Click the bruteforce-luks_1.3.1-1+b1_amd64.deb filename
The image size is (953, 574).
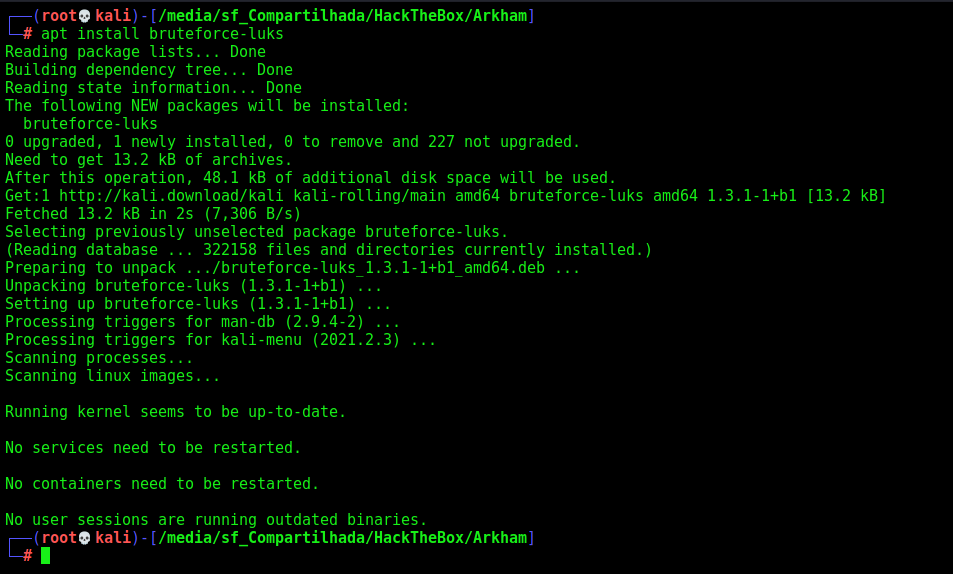[383, 268]
